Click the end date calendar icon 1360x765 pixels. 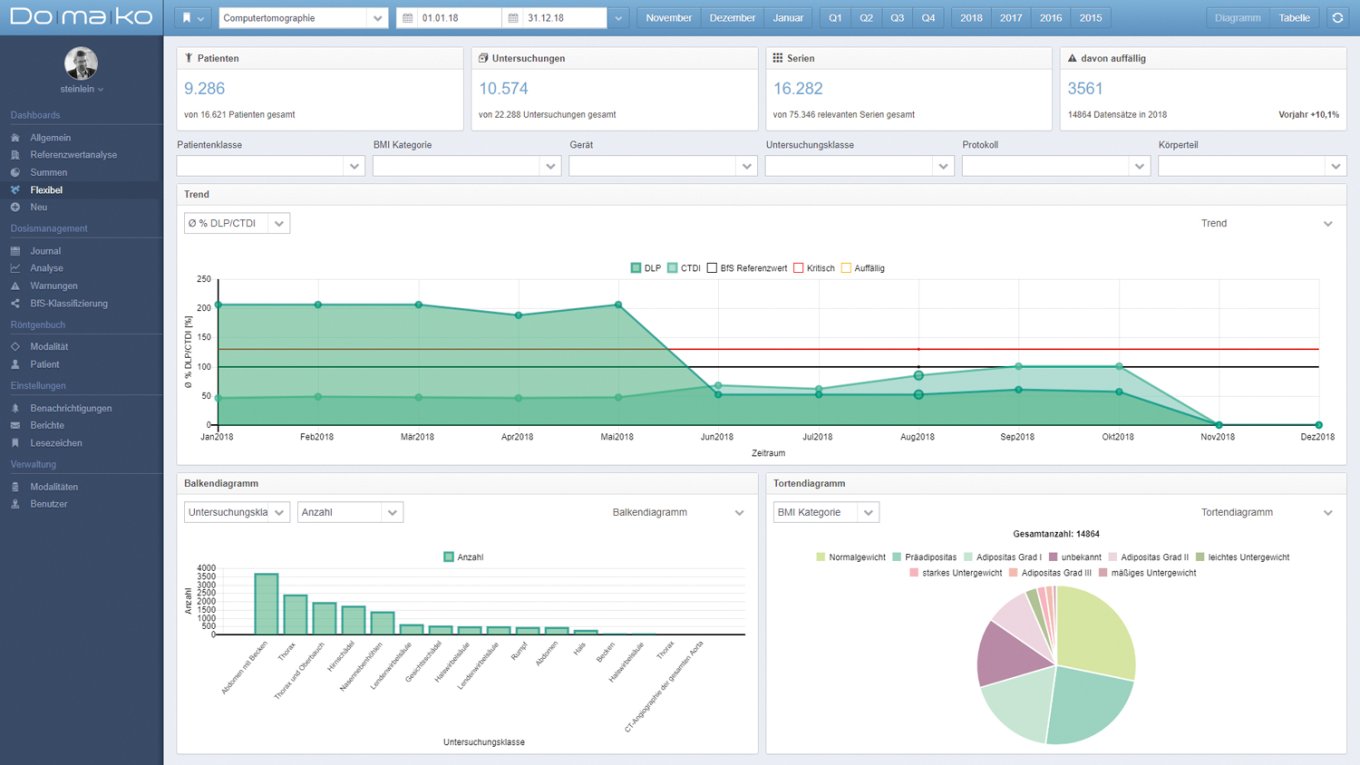point(512,18)
